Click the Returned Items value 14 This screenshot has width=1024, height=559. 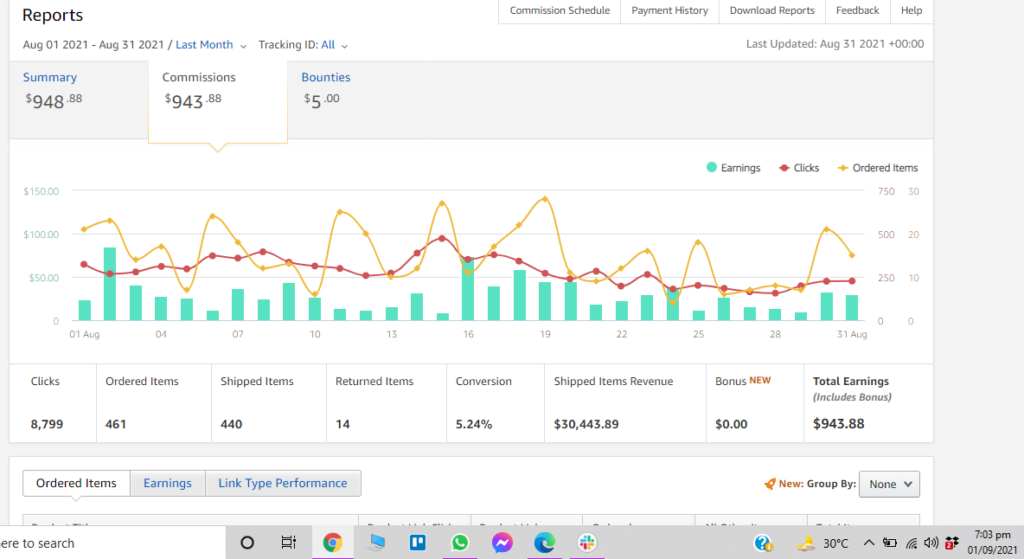coord(343,424)
